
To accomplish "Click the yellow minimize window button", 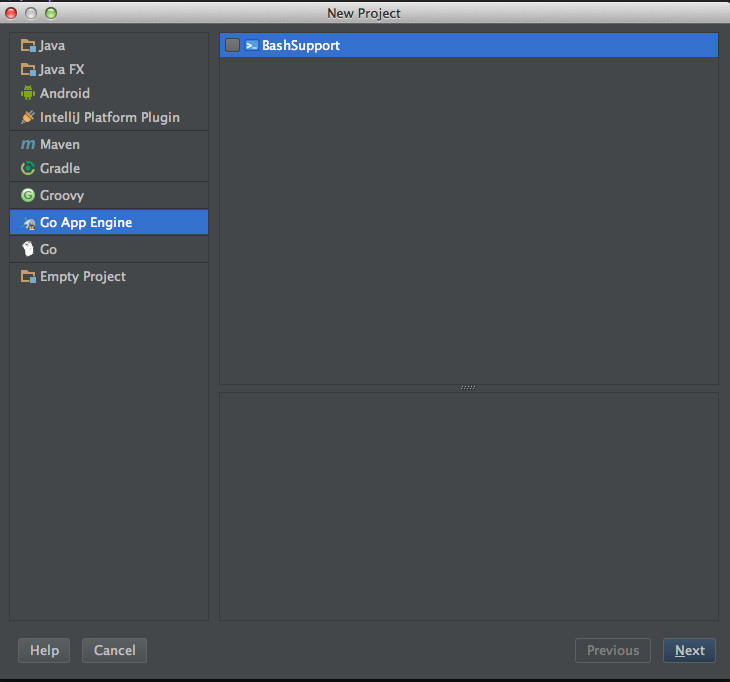I will click(x=31, y=13).
